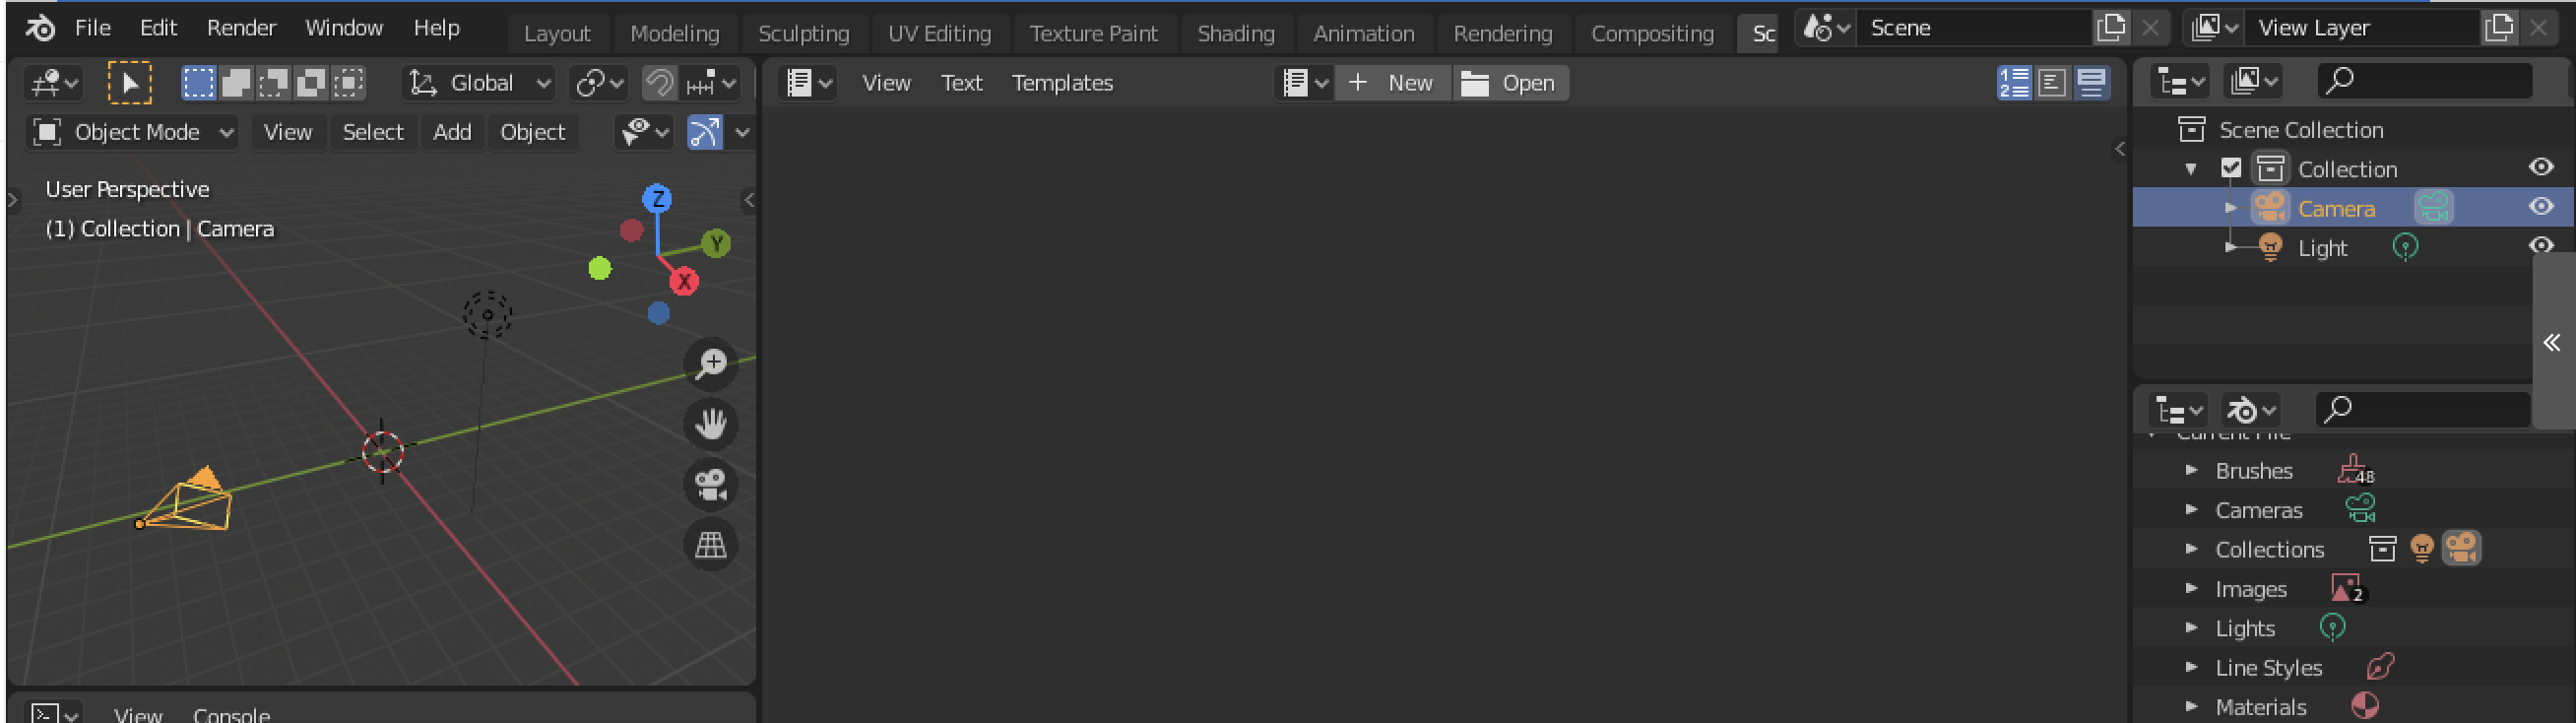Open the object visibility eye dropdown

[x=644, y=132]
